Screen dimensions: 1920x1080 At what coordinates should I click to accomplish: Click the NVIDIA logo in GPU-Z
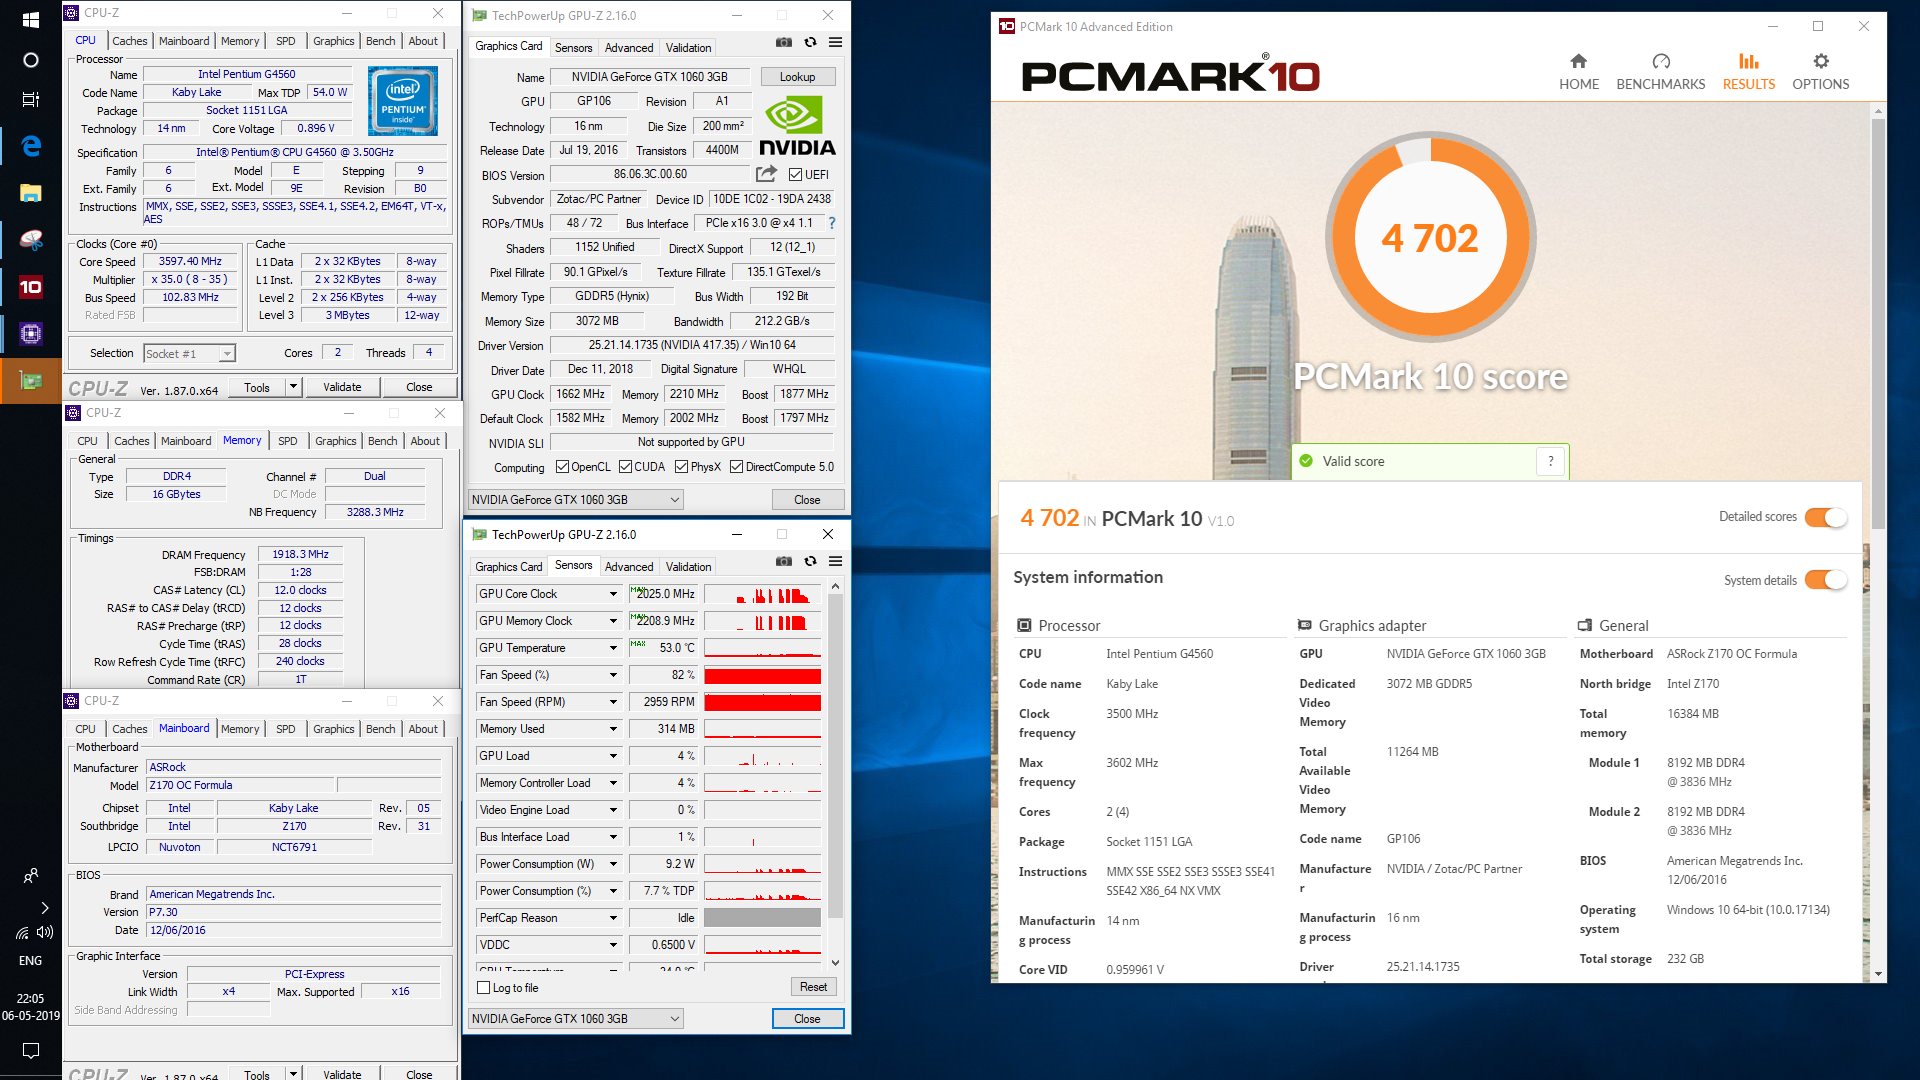797,126
